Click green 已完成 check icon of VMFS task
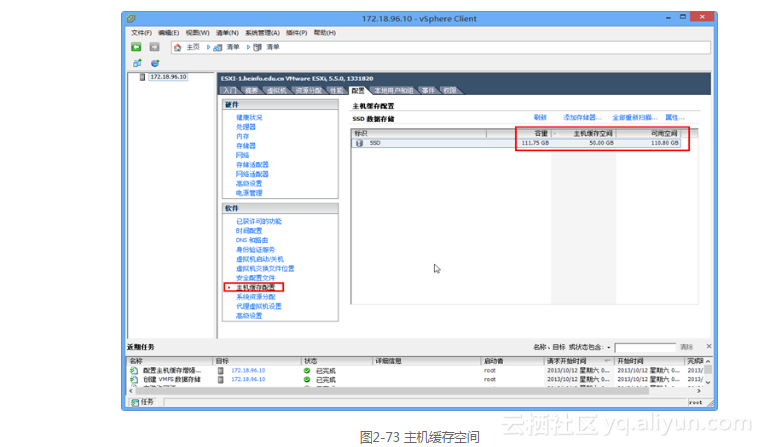The image size is (763, 447). click(x=307, y=379)
